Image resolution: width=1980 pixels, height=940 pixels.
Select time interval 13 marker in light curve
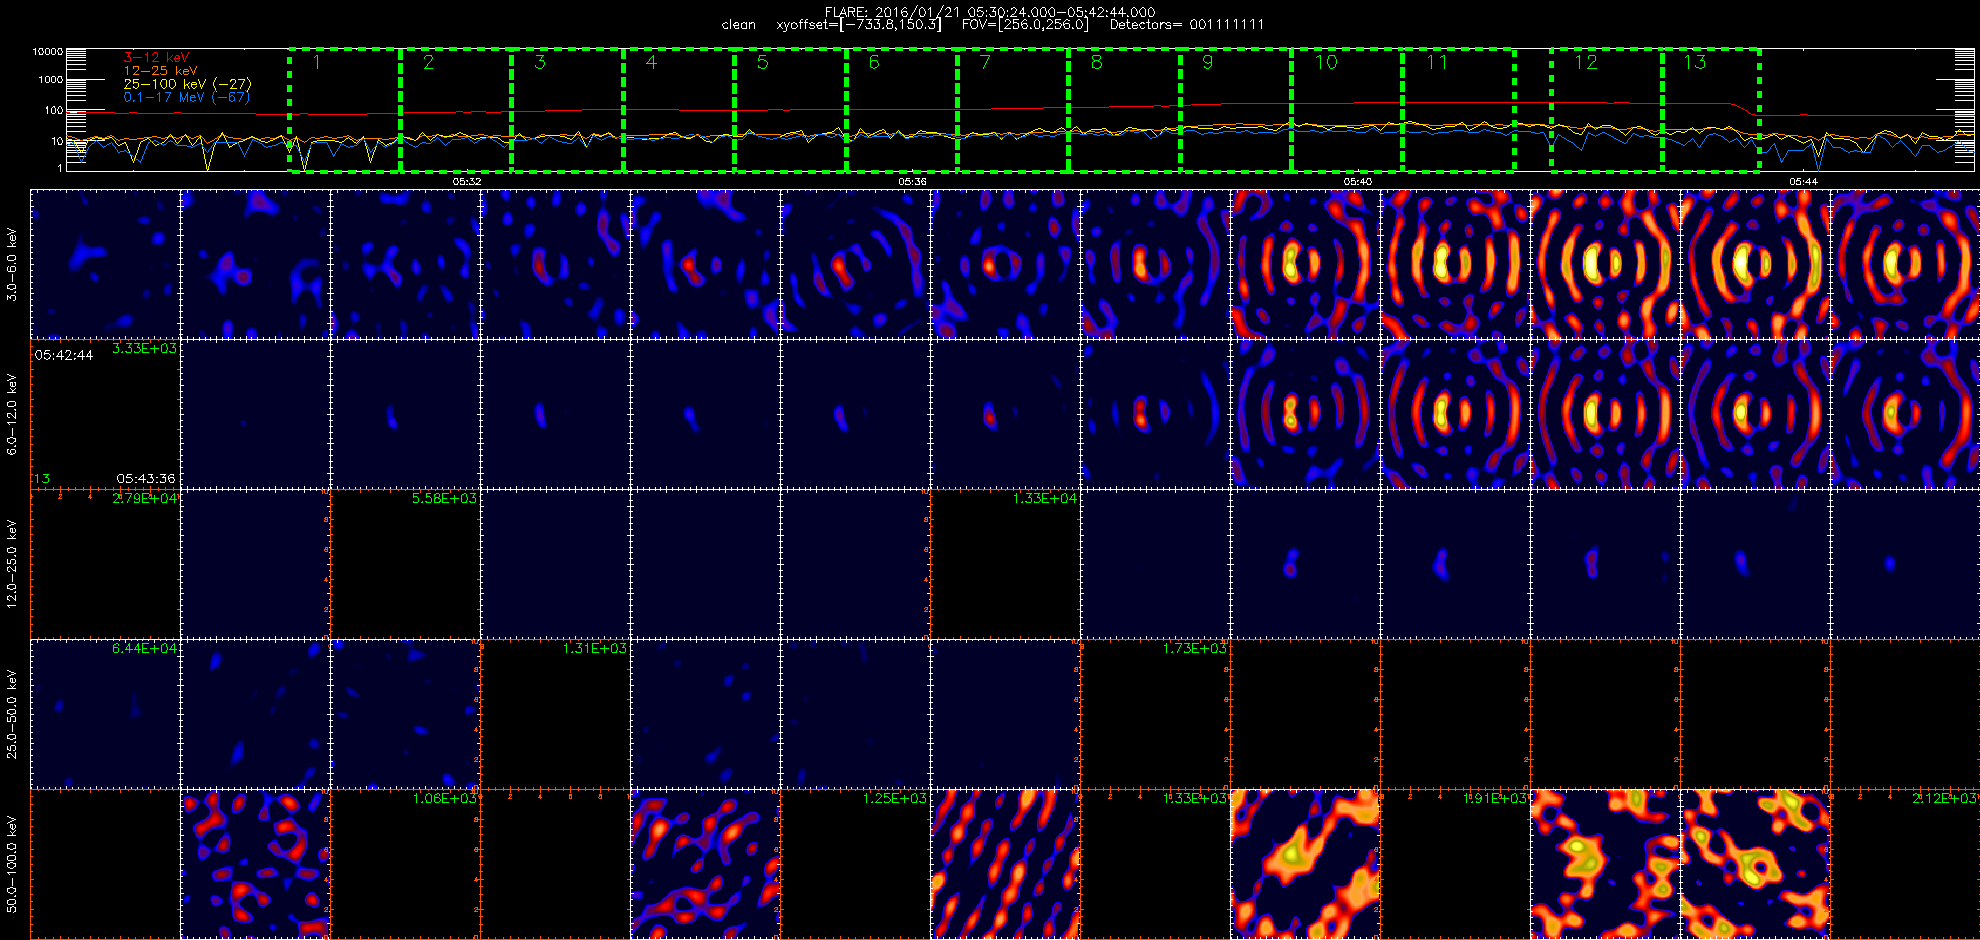[1695, 62]
